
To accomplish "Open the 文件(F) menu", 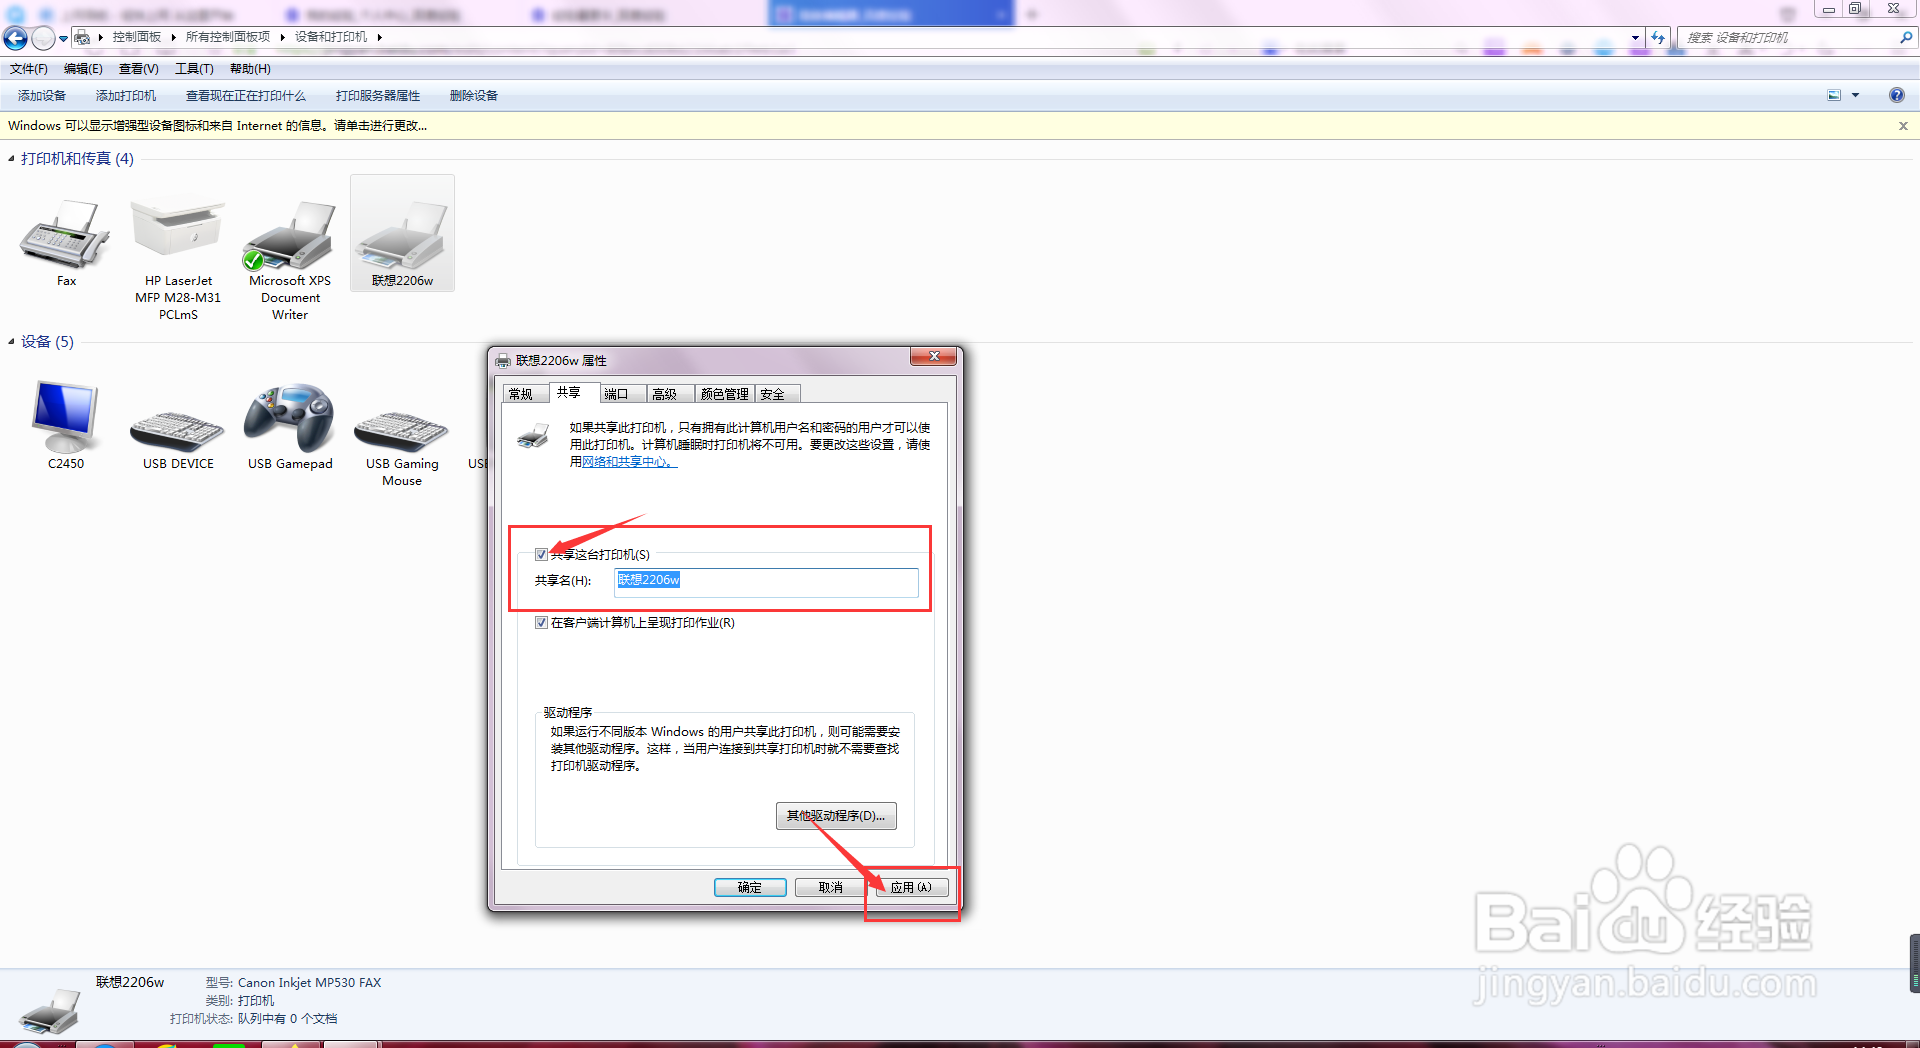I will (x=29, y=69).
